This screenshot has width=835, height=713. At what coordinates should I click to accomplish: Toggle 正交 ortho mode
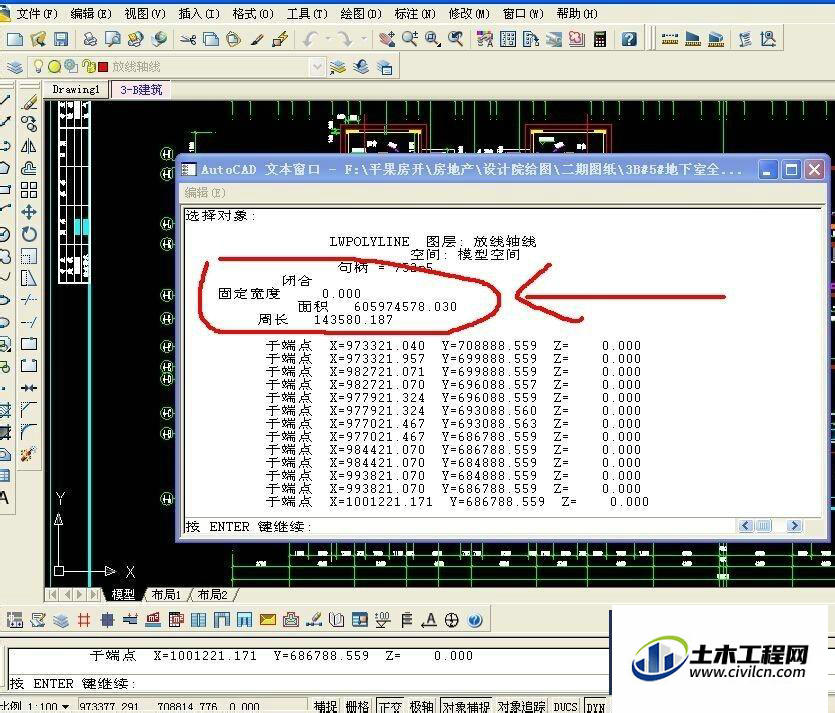(x=389, y=706)
